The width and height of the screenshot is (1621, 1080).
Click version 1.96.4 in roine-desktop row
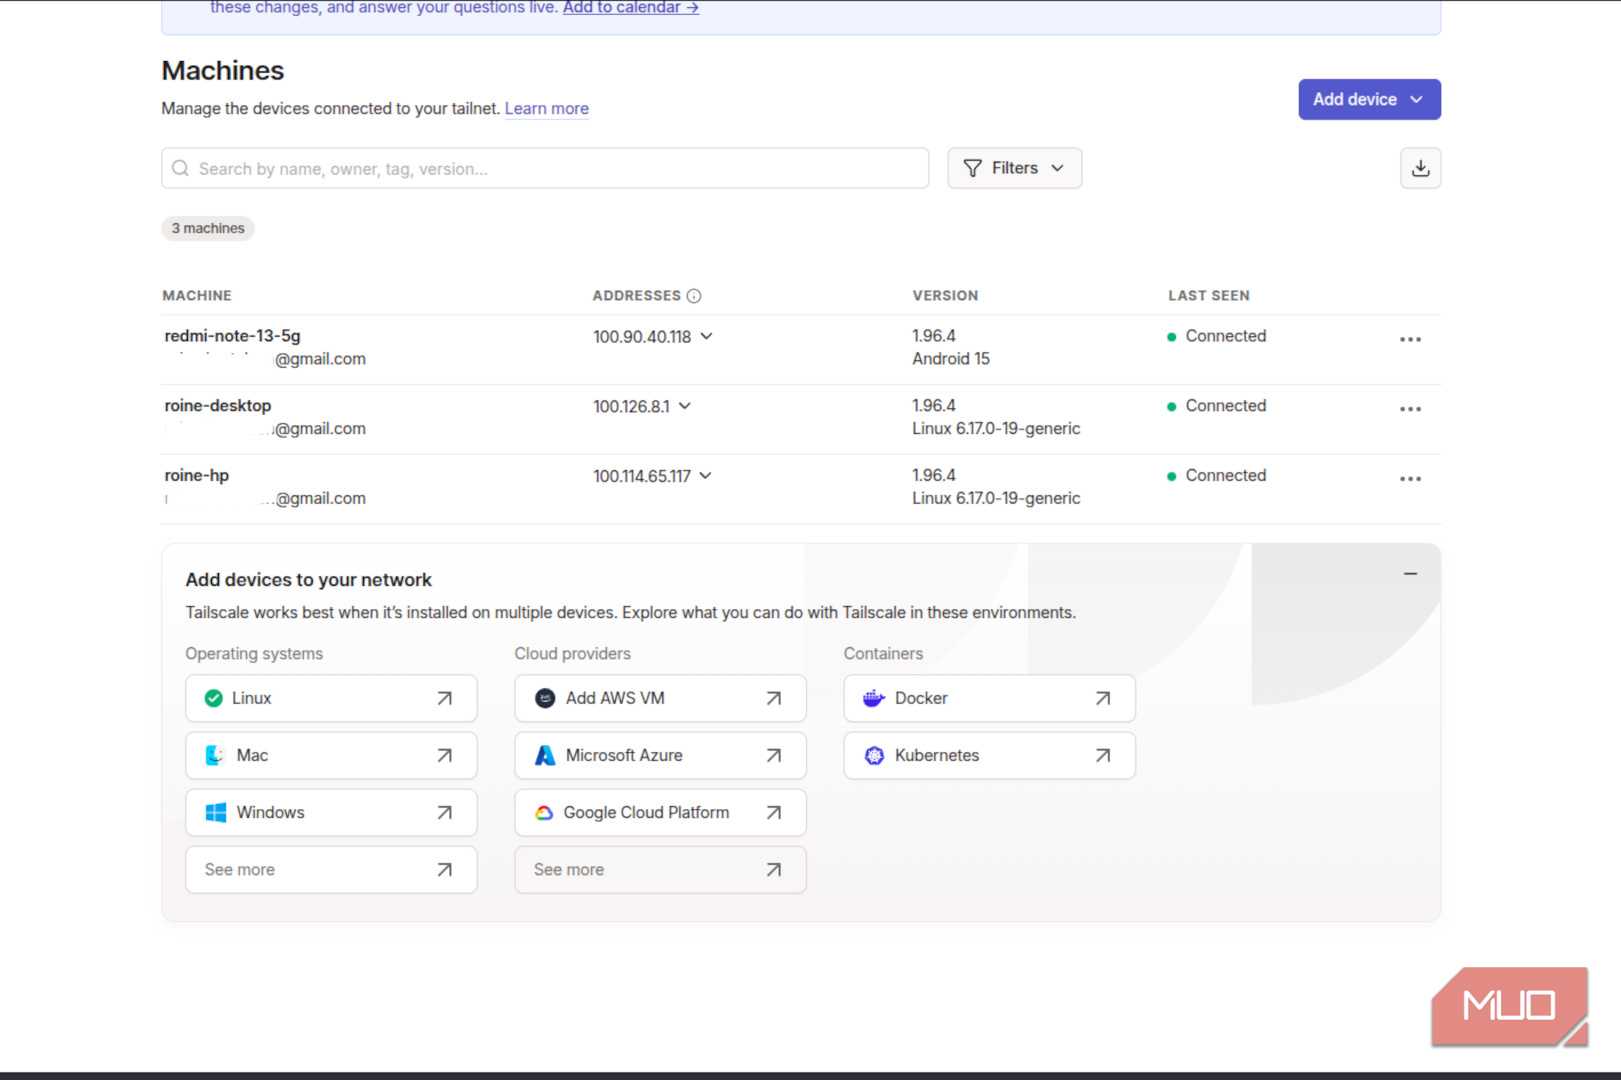click(x=934, y=406)
